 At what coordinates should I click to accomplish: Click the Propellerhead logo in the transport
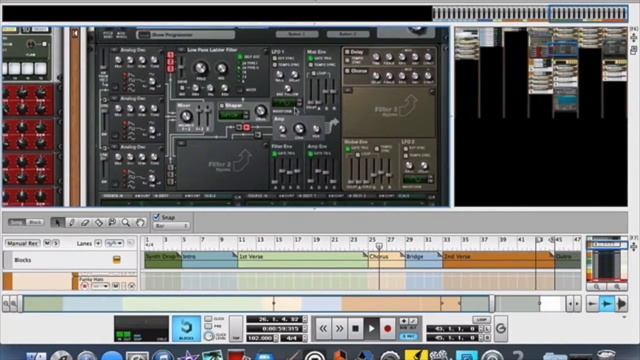[x=501, y=328]
